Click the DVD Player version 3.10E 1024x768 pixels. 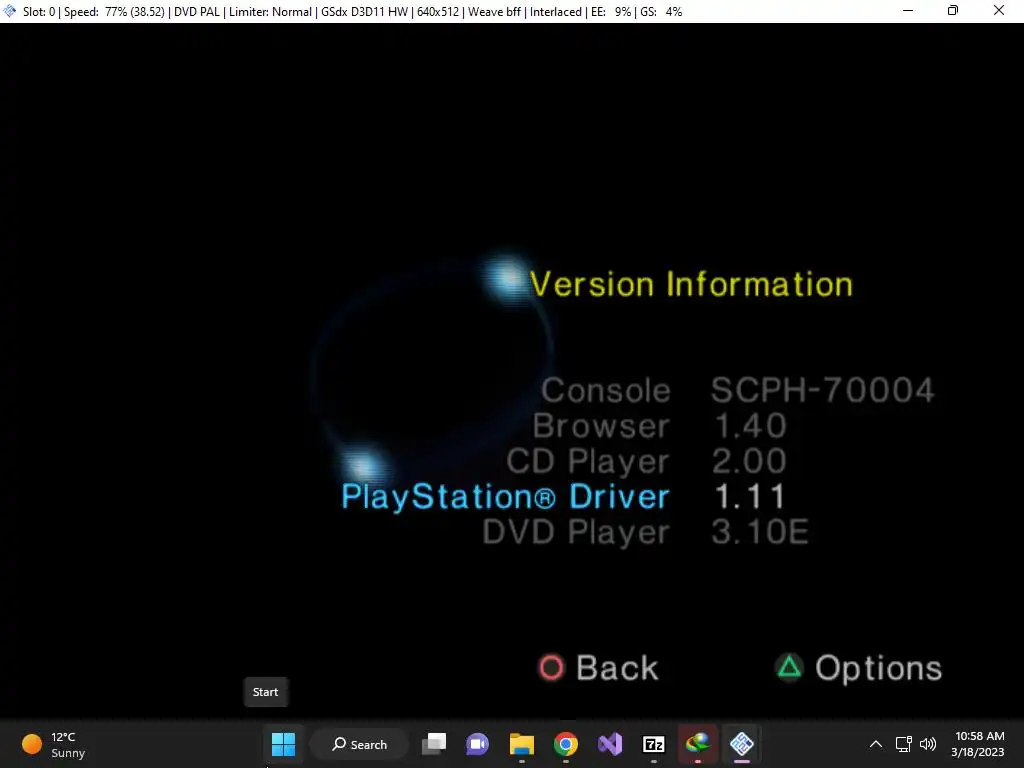[760, 532]
